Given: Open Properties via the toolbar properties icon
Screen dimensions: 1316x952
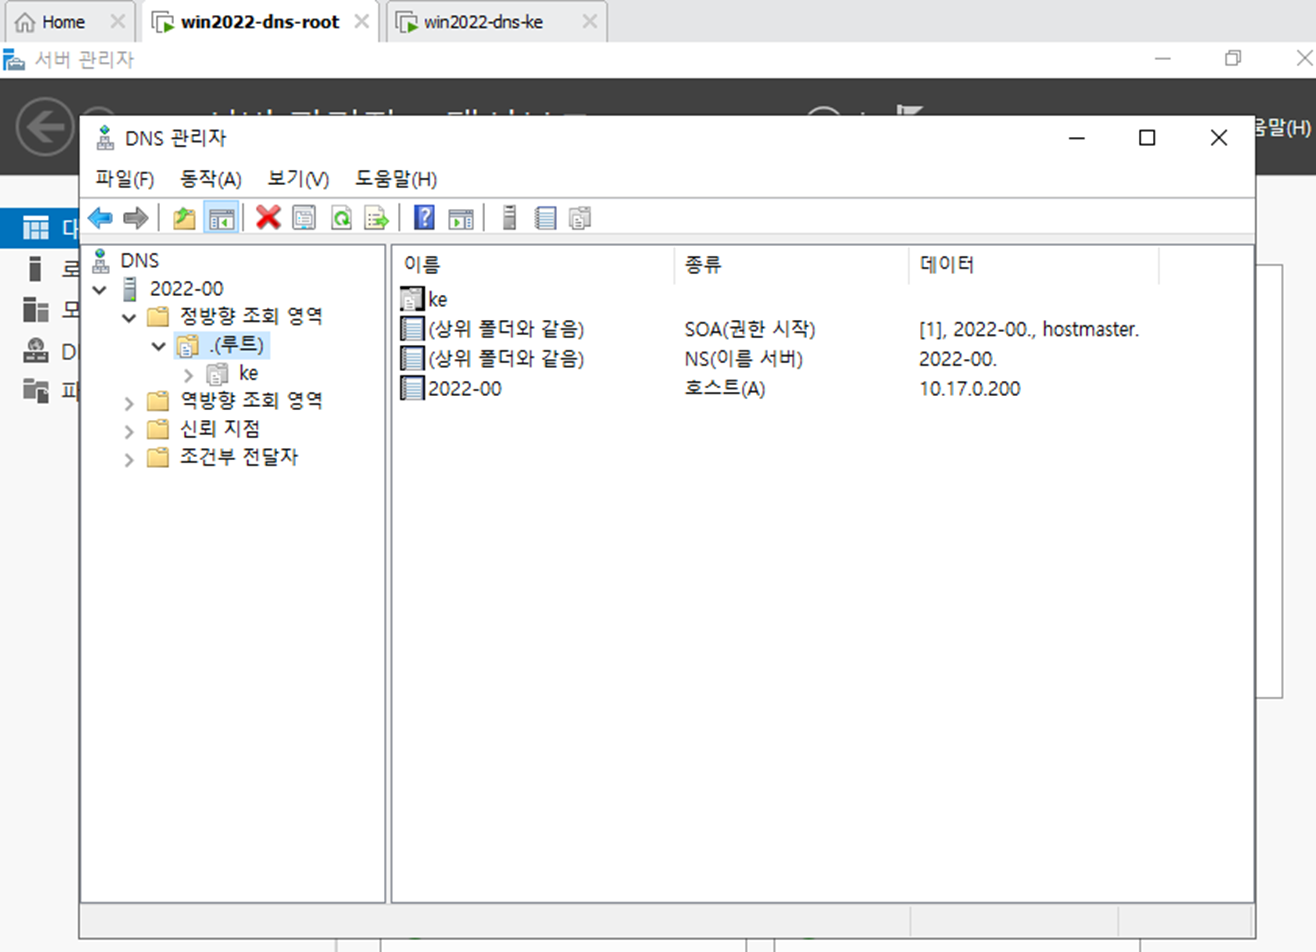Looking at the screenshot, I should click(304, 217).
